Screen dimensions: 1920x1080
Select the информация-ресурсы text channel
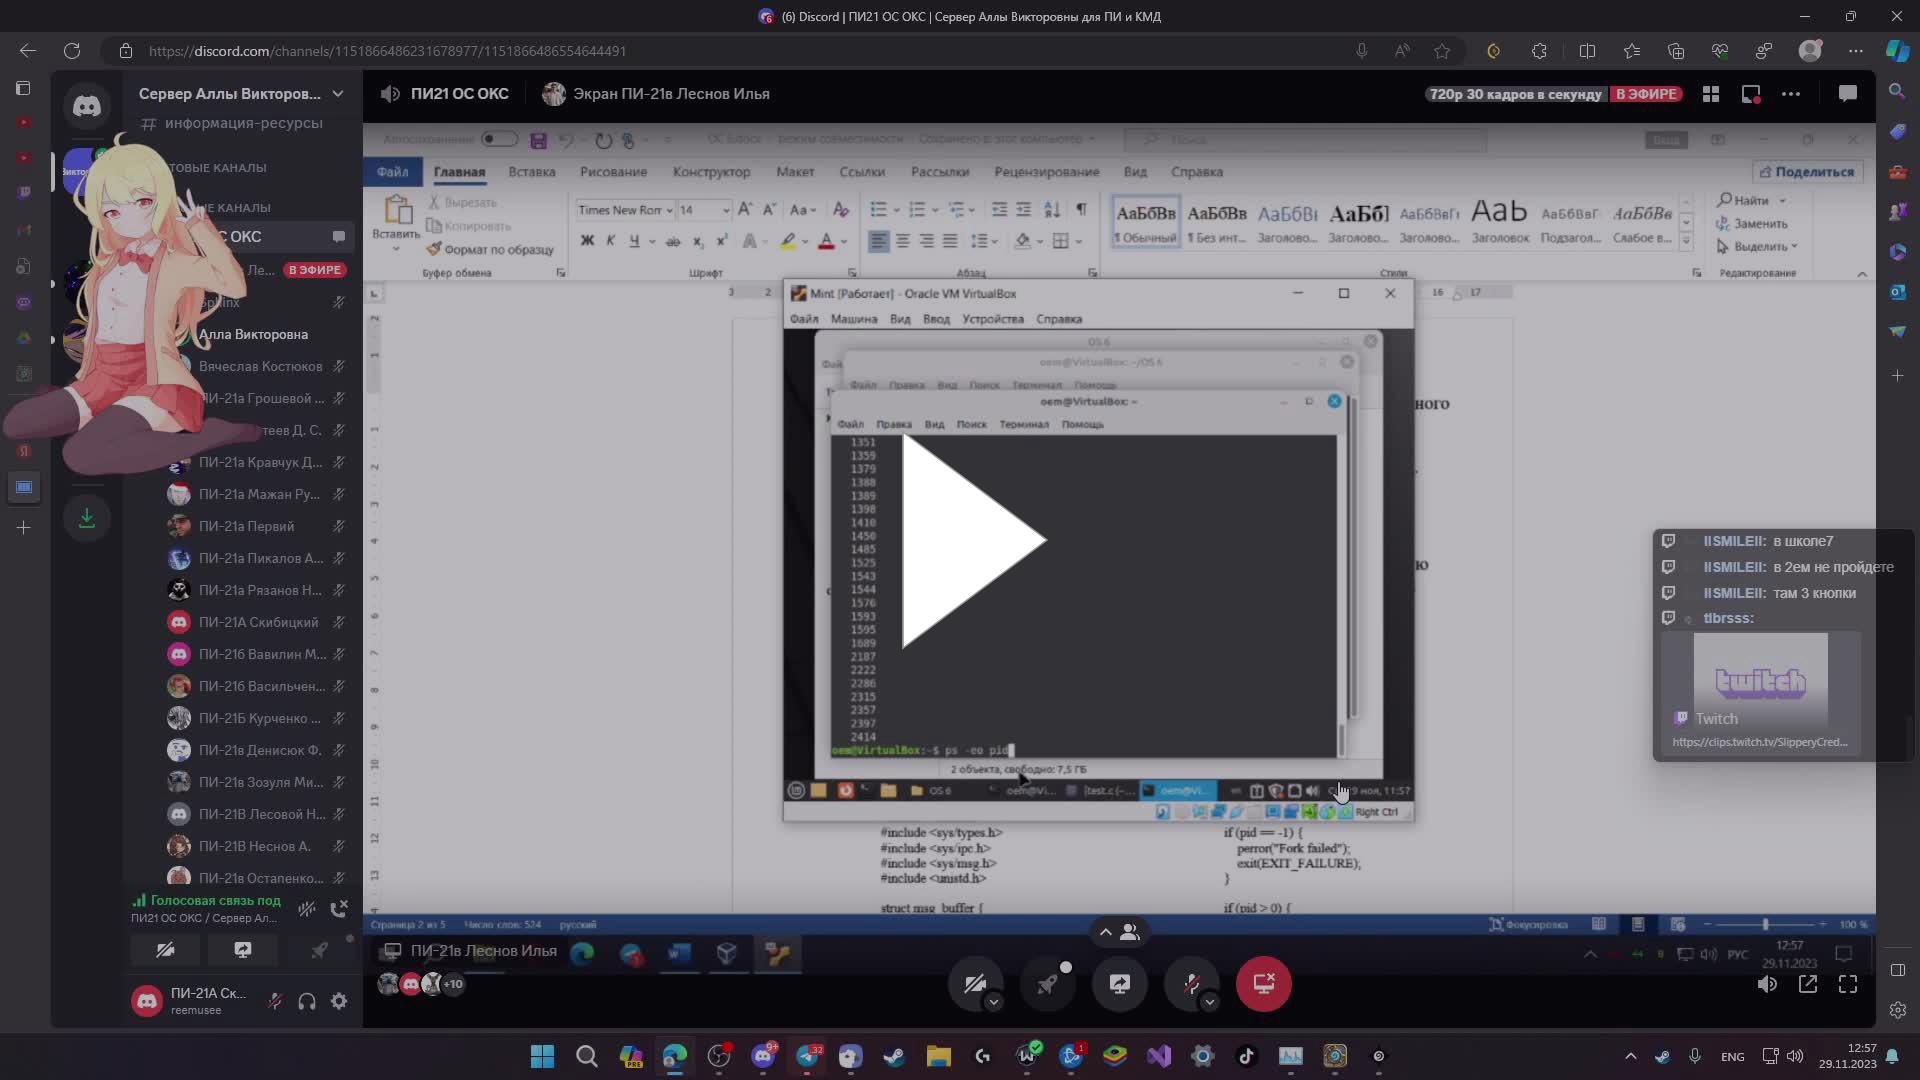(243, 123)
